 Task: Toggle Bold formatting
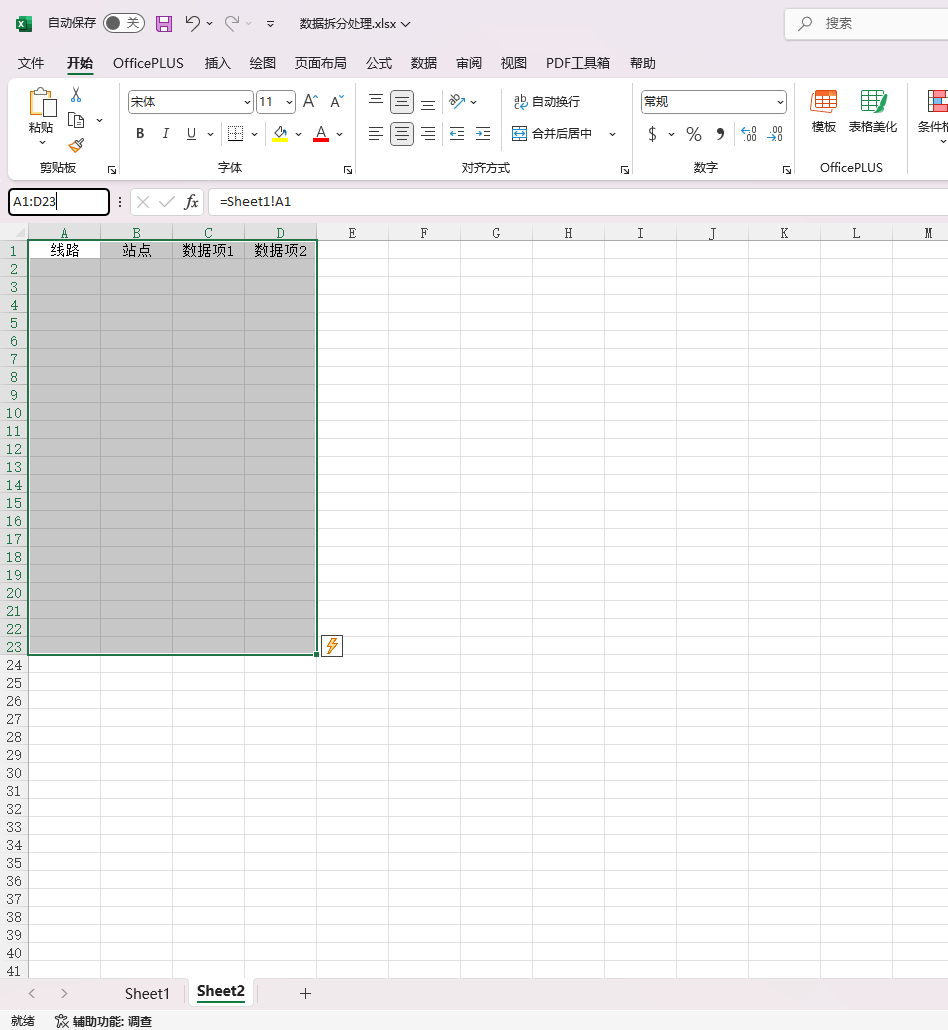click(x=140, y=134)
